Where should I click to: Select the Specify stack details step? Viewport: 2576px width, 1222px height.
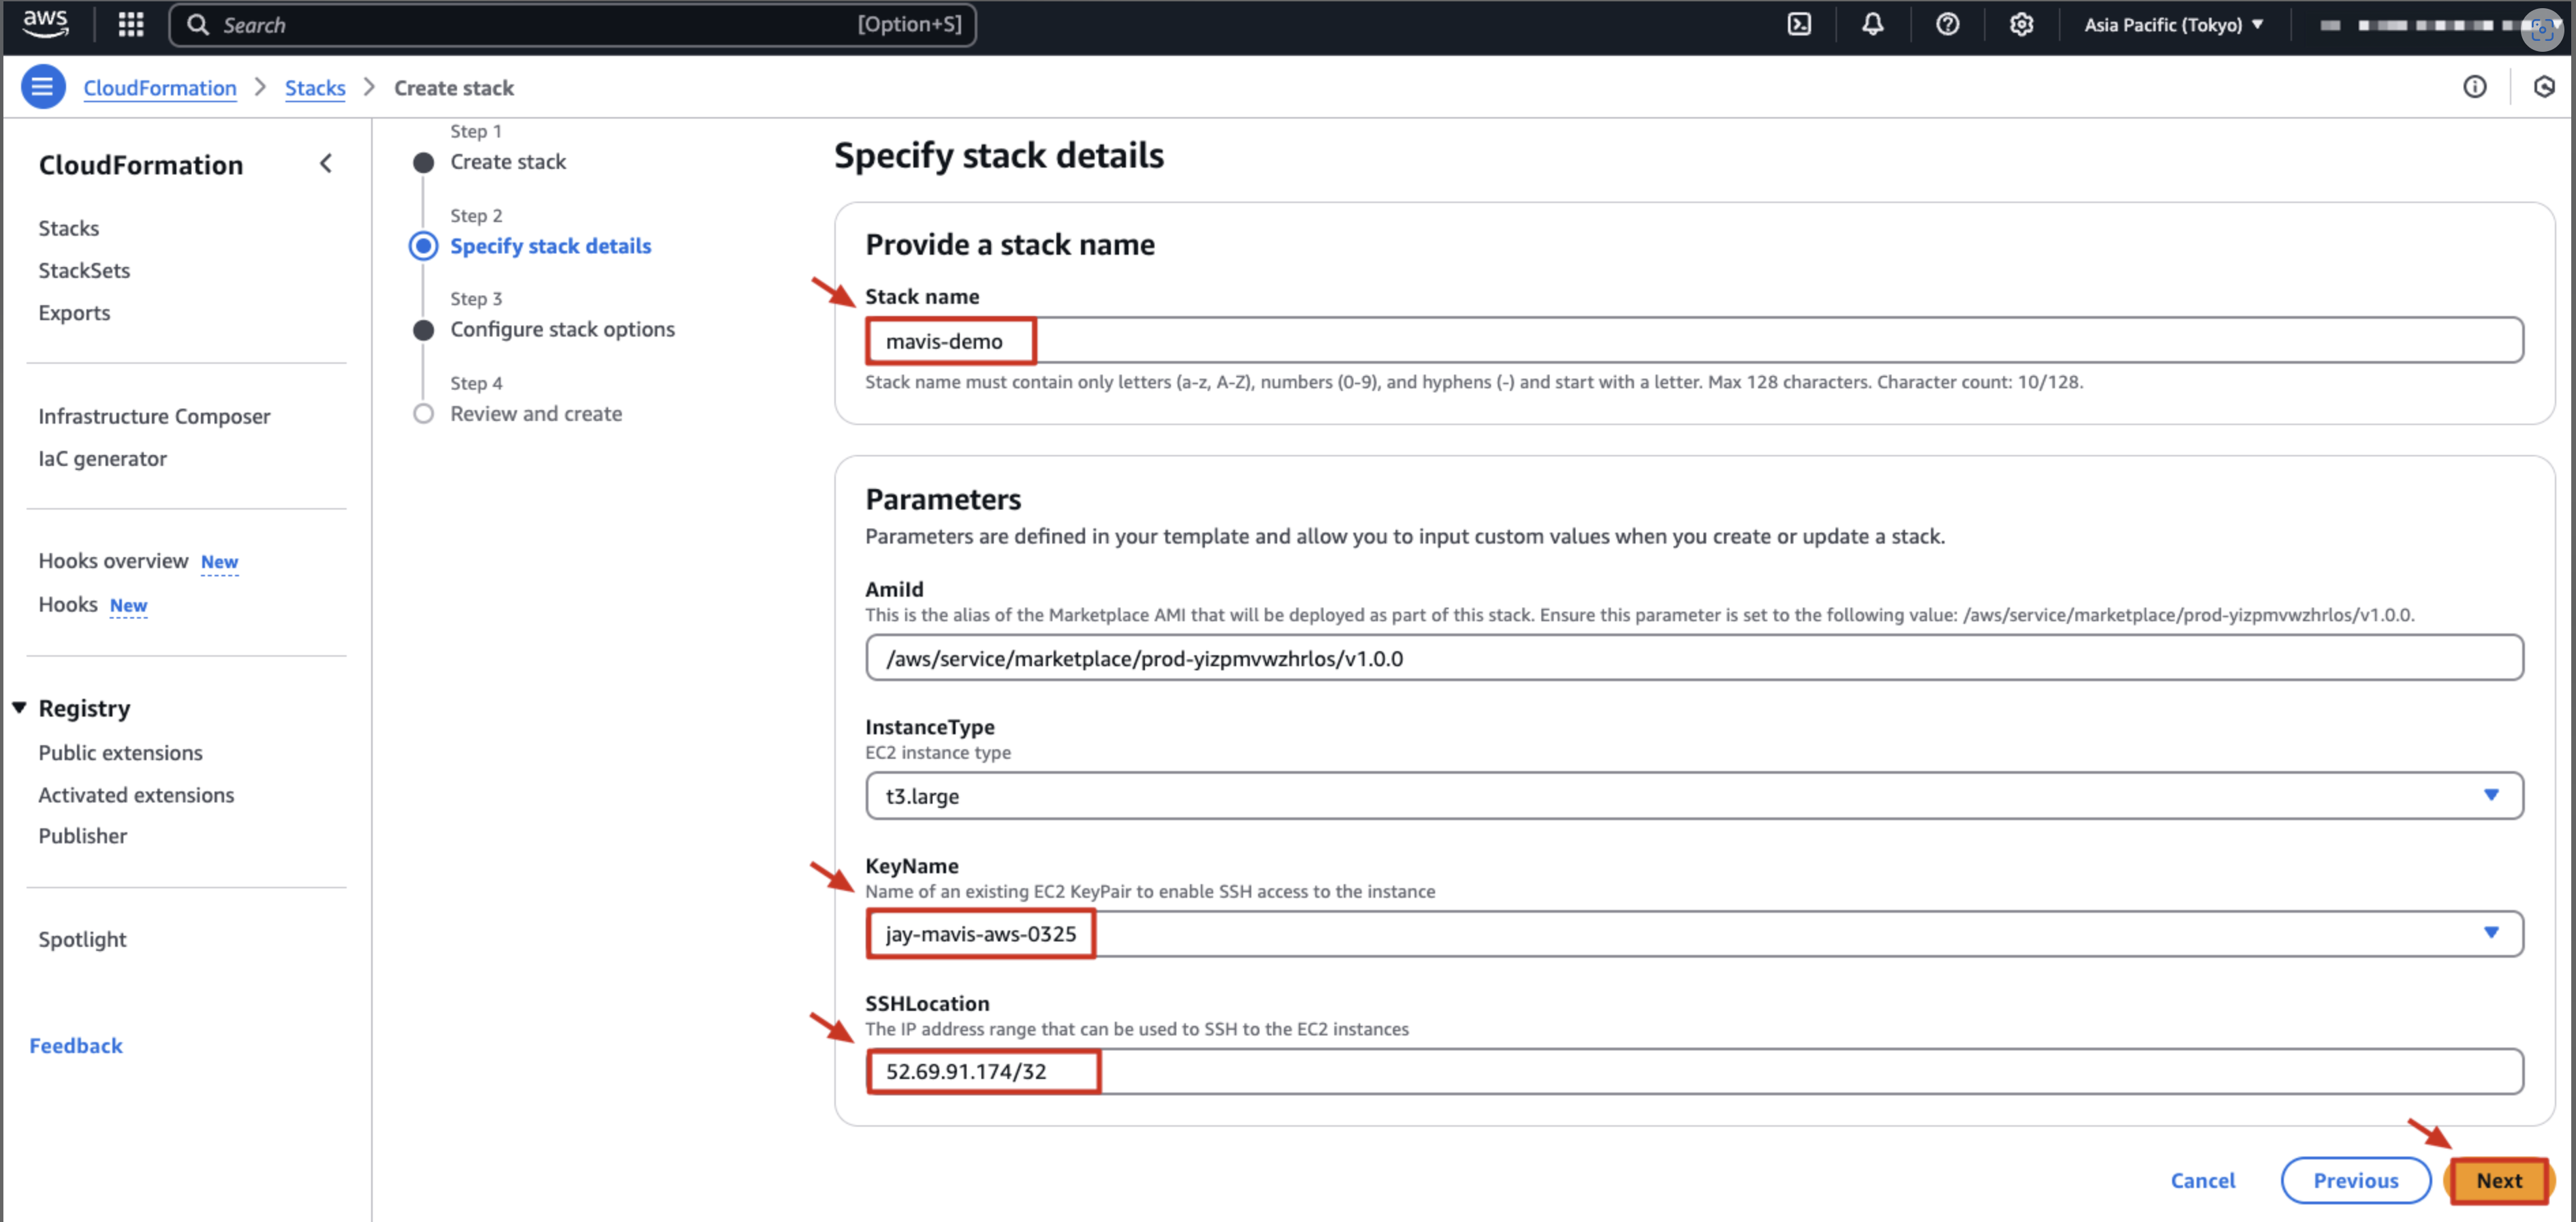(x=549, y=246)
